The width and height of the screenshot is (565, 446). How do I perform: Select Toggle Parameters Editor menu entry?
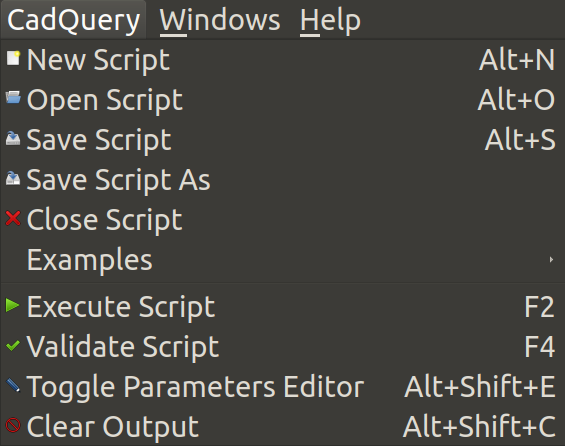pos(282,387)
